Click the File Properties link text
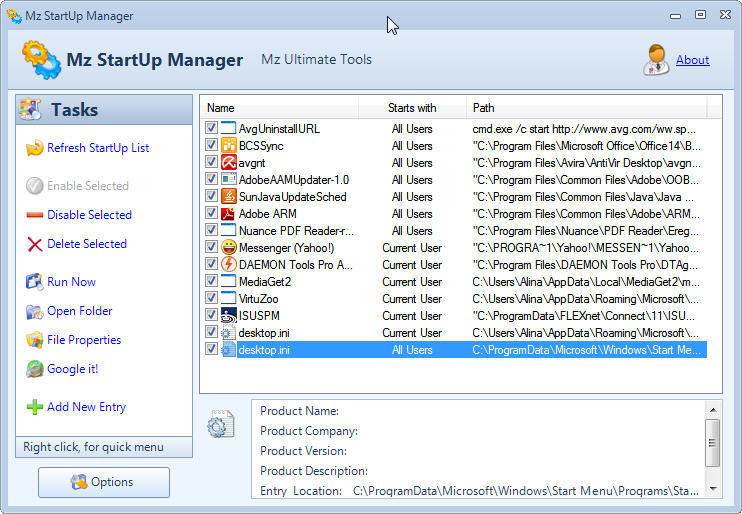Image resolution: width=742 pixels, height=514 pixels. coord(84,340)
